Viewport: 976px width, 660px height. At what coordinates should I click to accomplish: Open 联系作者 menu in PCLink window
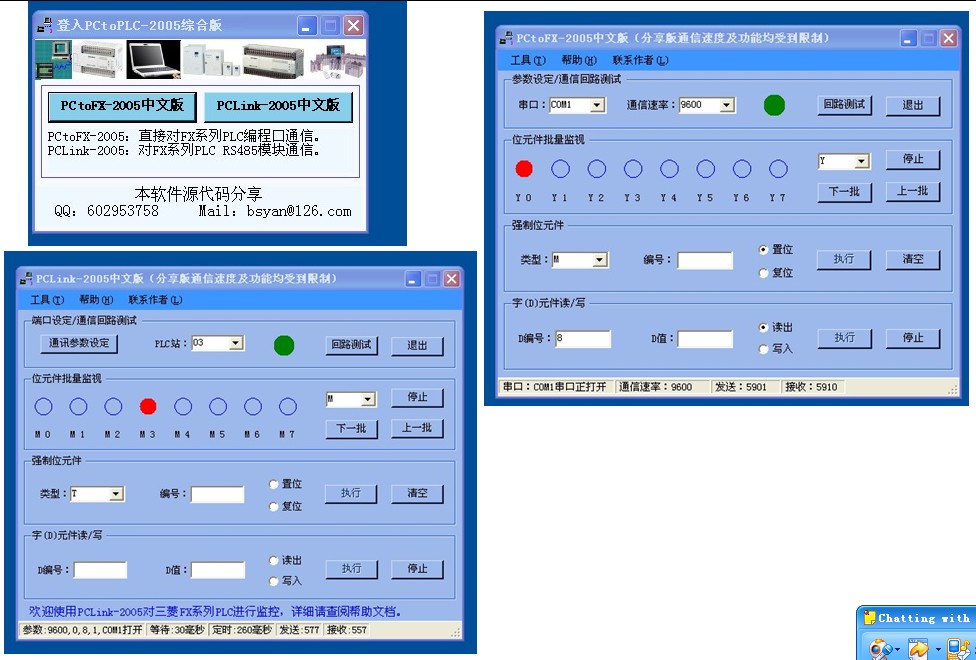click(156, 299)
